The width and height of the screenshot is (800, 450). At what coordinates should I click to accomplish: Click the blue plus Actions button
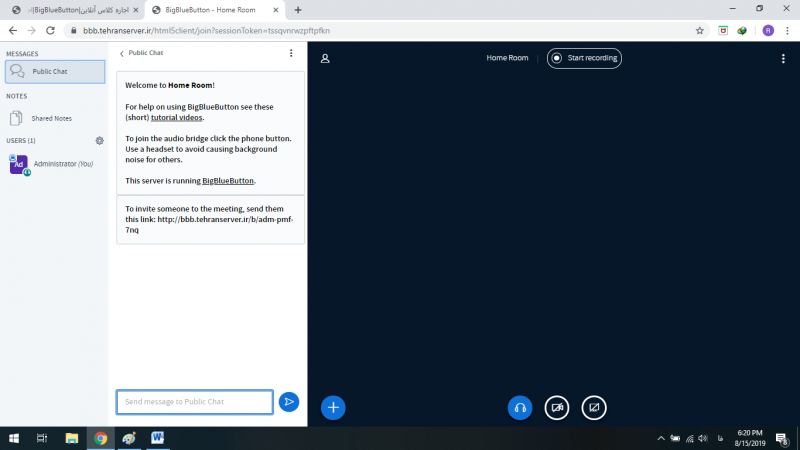(x=334, y=407)
